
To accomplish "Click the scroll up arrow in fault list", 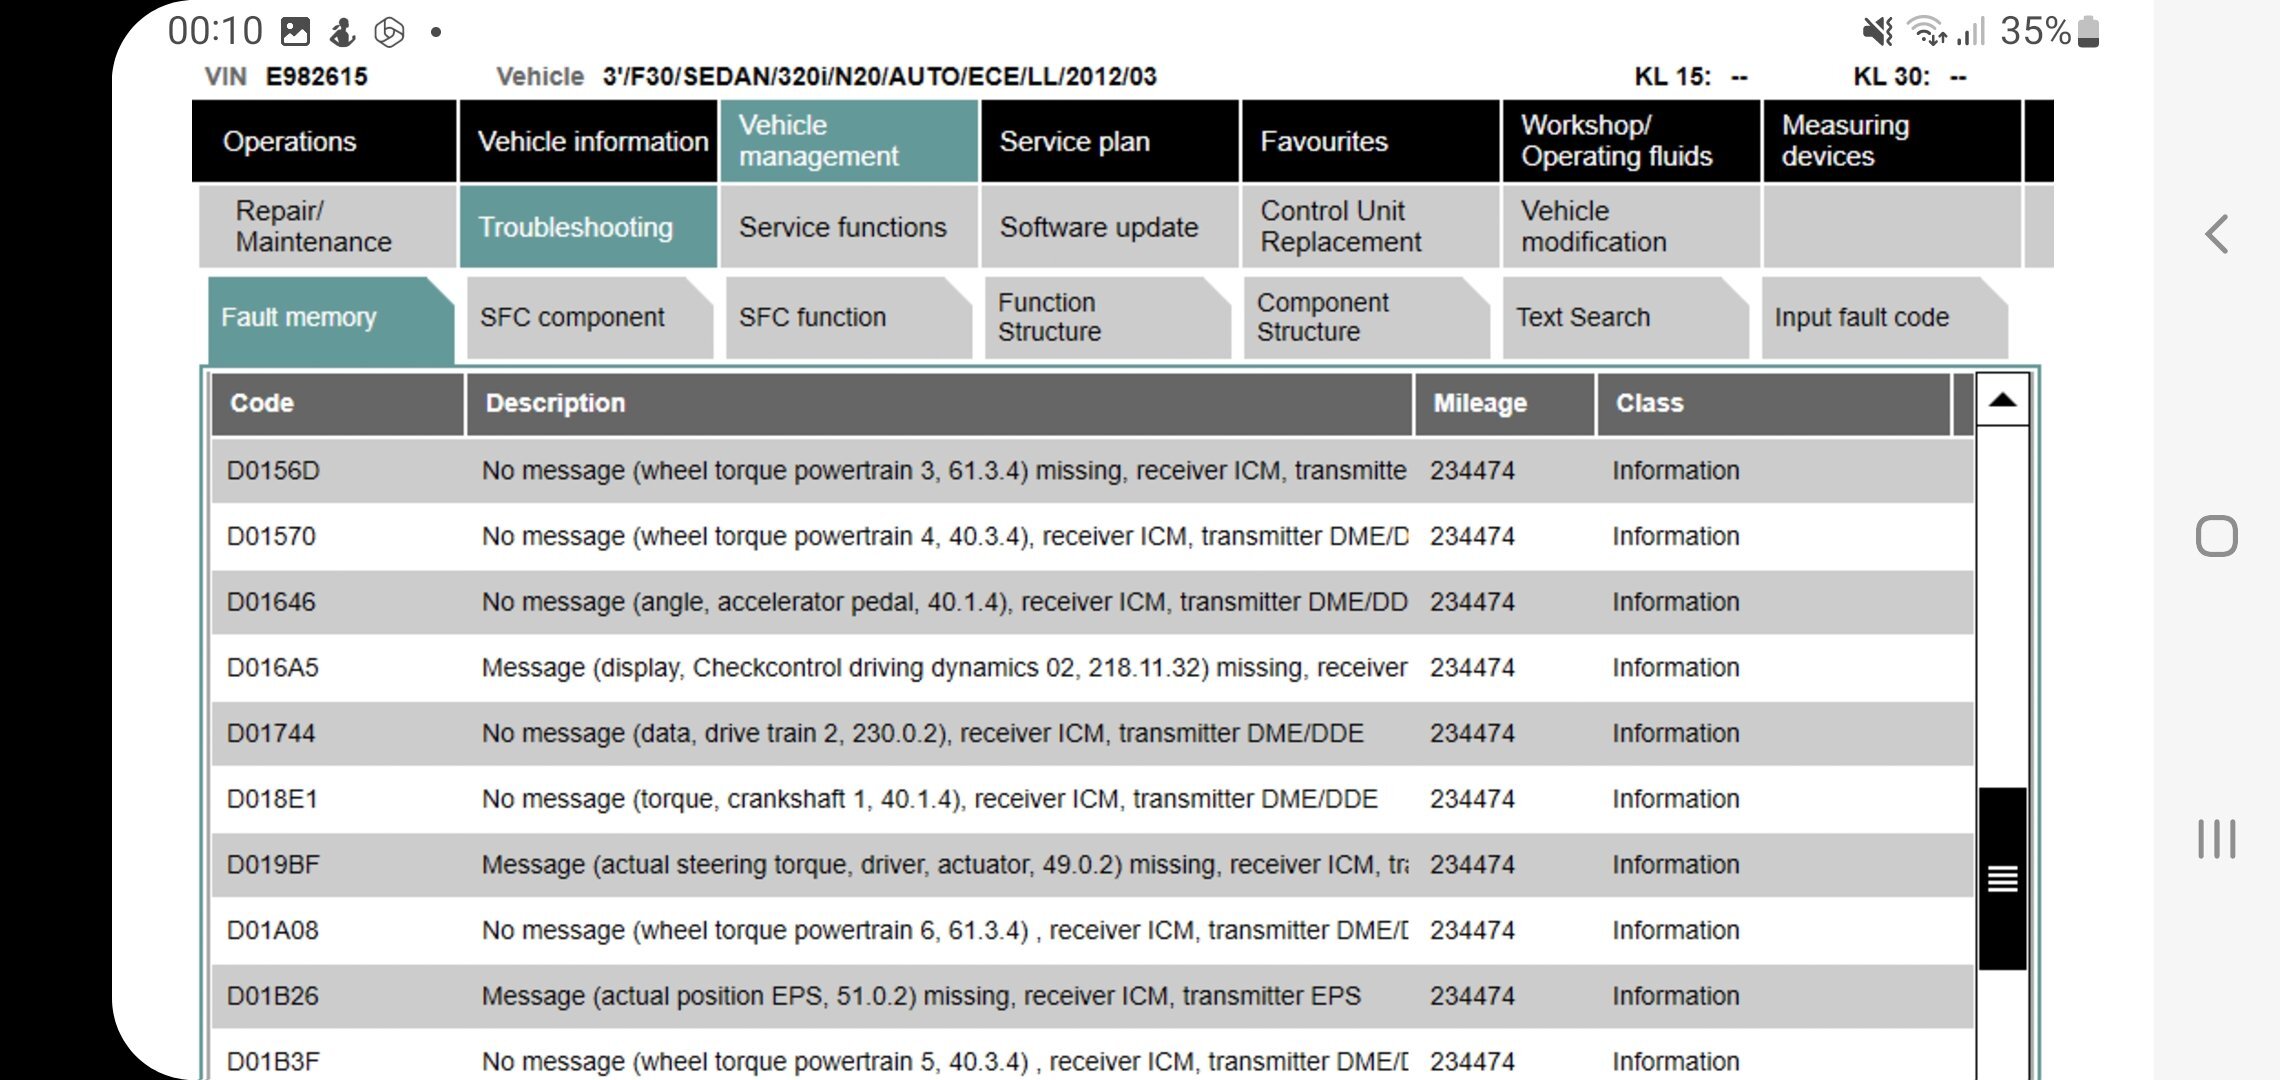I will pyautogui.click(x=2002, y=400).
